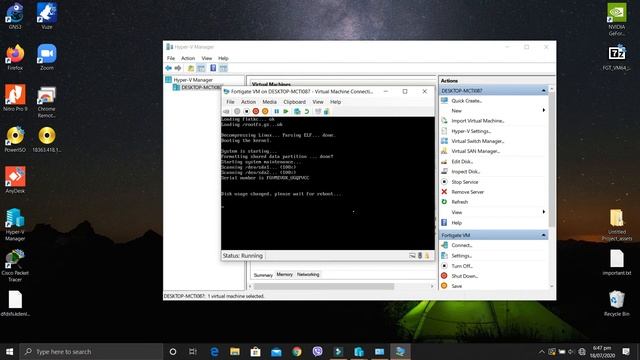Open Chrome from the taskbar
The image size is (640, 360).
coord(297,351)
